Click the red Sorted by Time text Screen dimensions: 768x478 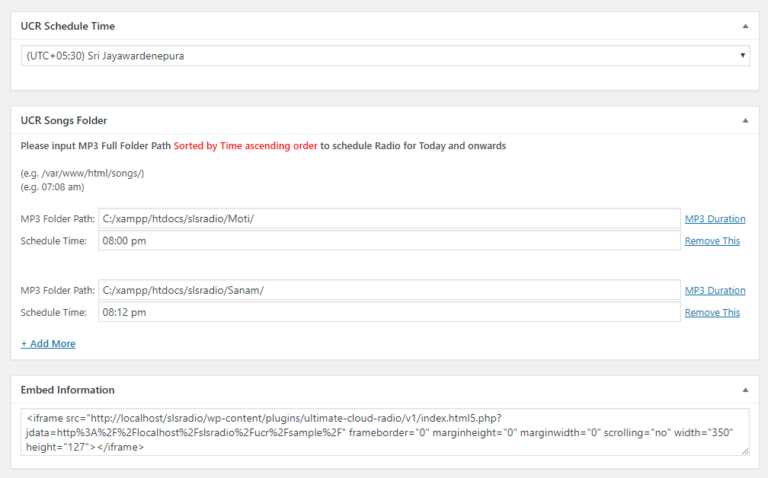245,145
